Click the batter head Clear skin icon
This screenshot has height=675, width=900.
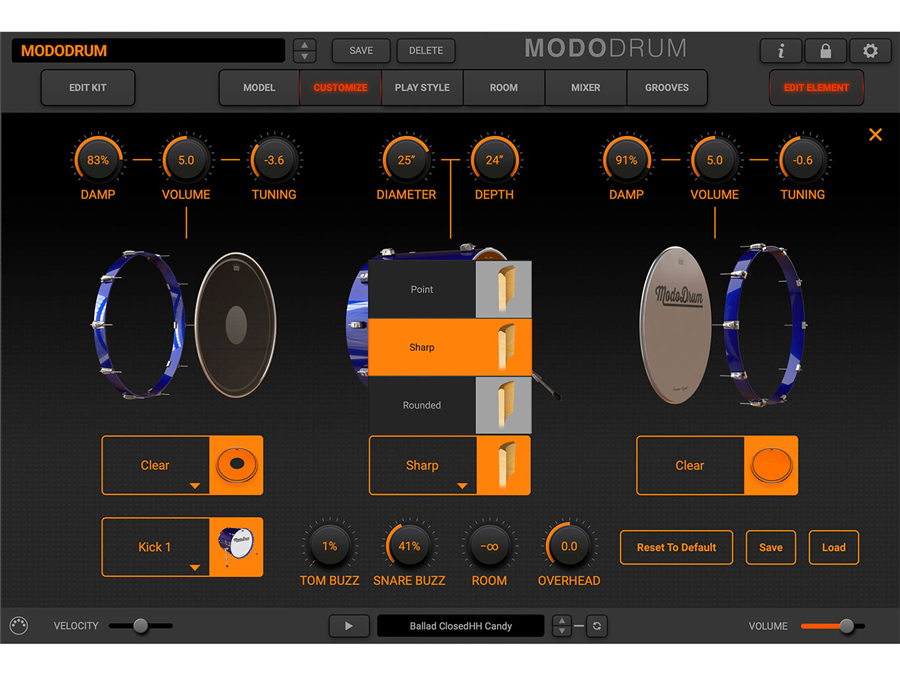236,465
